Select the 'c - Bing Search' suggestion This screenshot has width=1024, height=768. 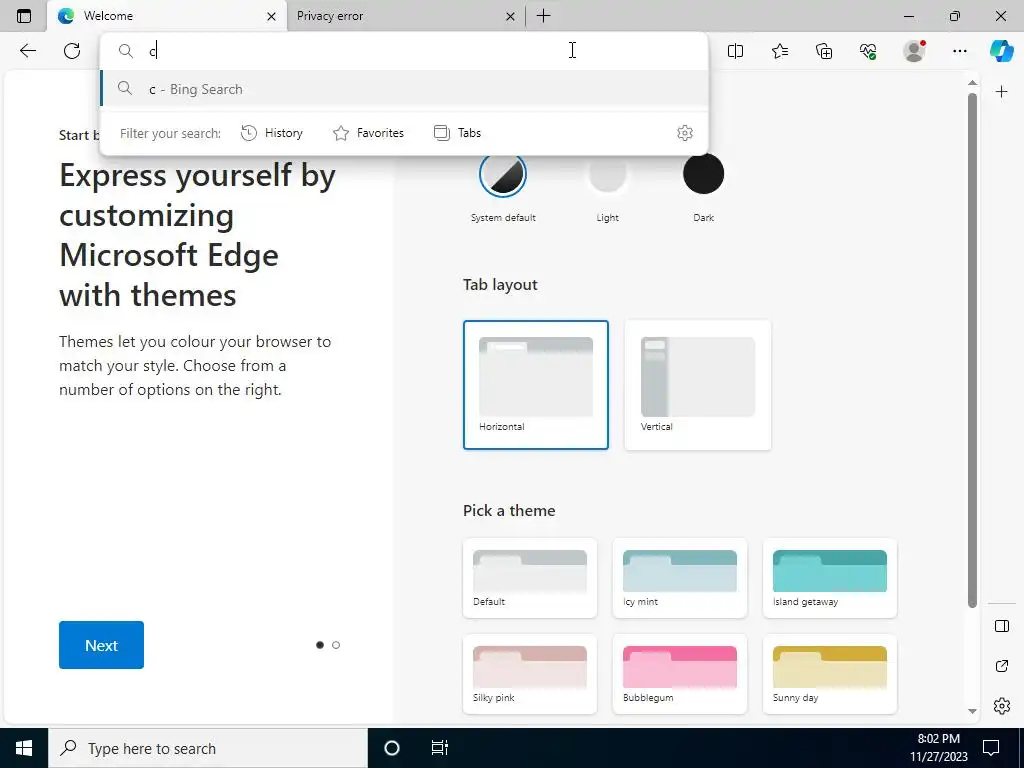[404, 89]
